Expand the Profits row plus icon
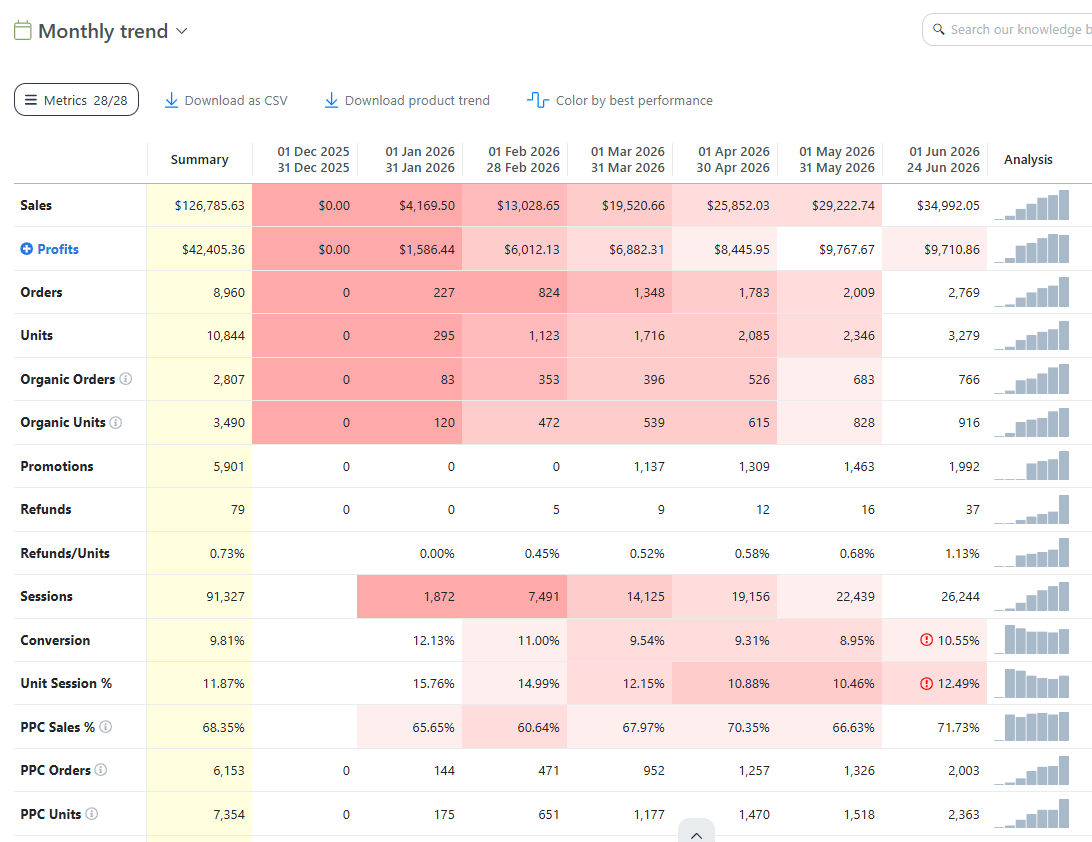The height and width of the screenshot is (842, 1092). (26, 249)
